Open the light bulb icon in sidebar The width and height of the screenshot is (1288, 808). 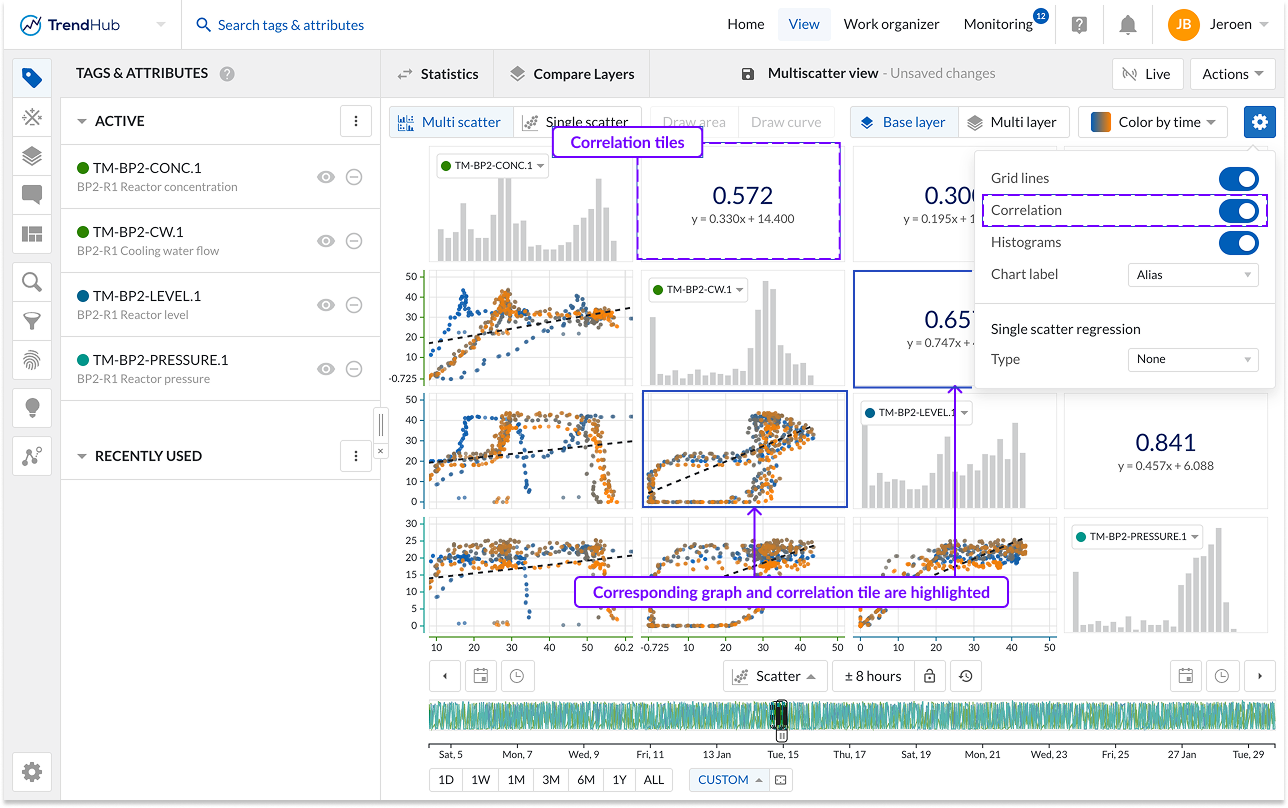[32, 407]
